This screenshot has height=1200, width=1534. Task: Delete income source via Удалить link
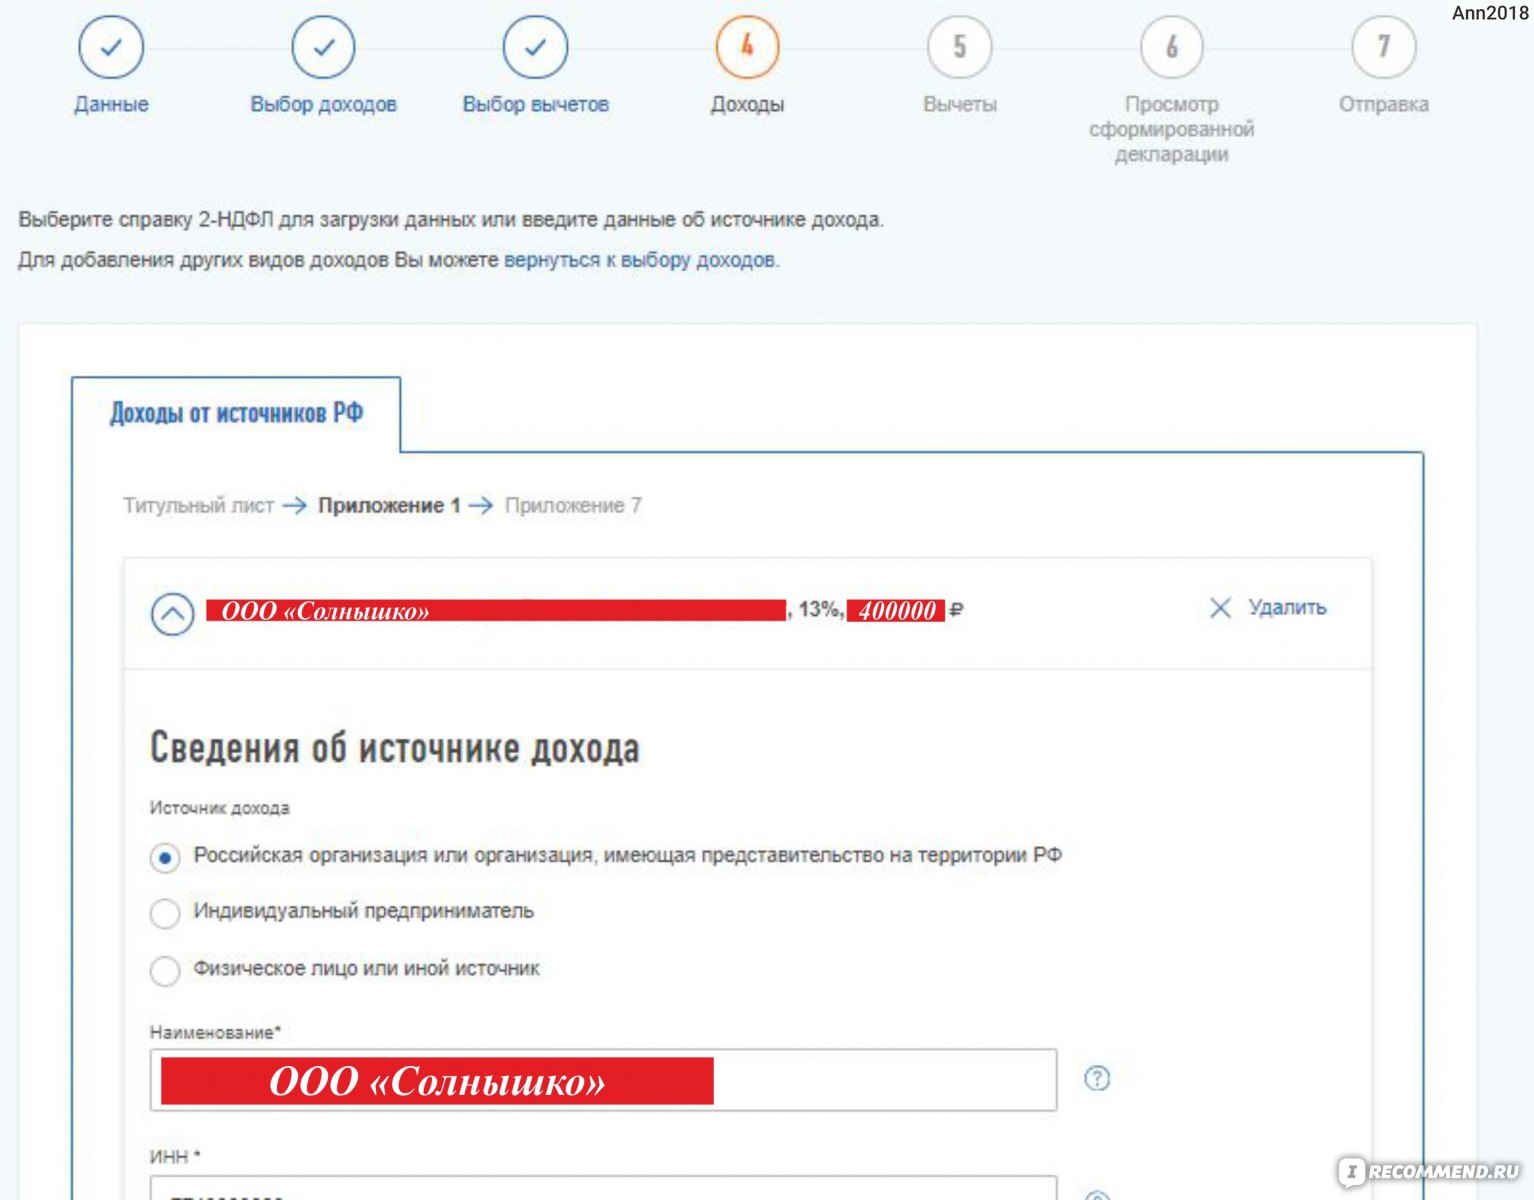click(1287, 608)
